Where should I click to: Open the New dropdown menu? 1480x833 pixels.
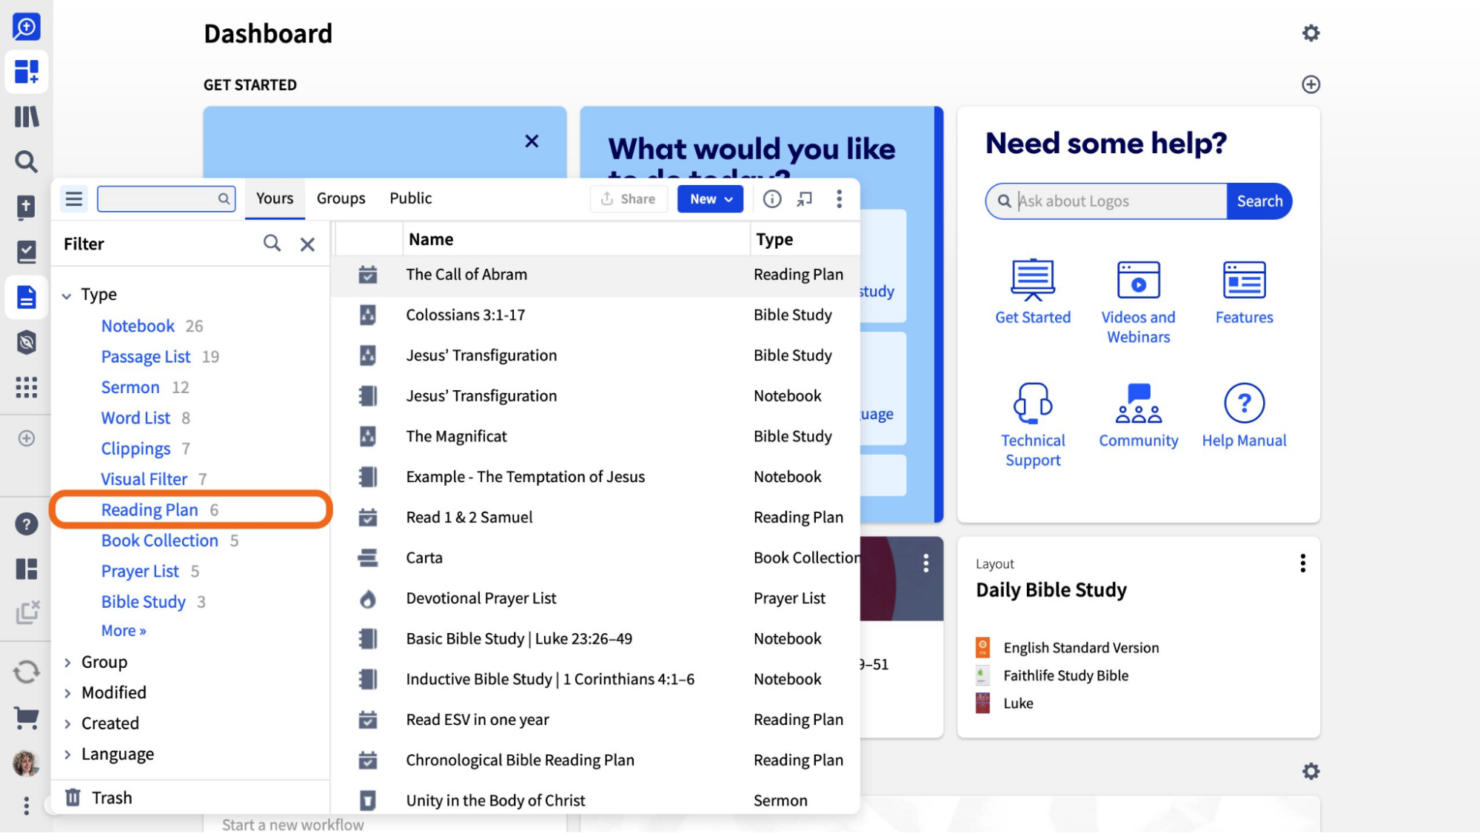(x=710, y=199)
